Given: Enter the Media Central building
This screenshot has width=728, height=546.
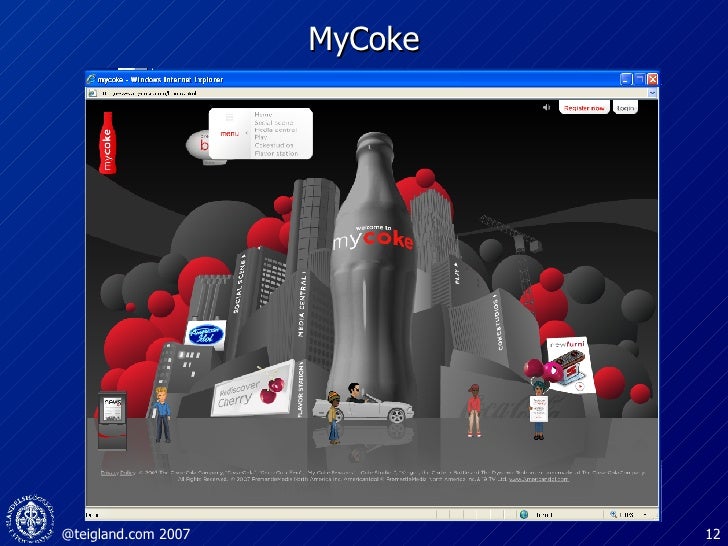Looking at the screenshot, I should 302,306.
